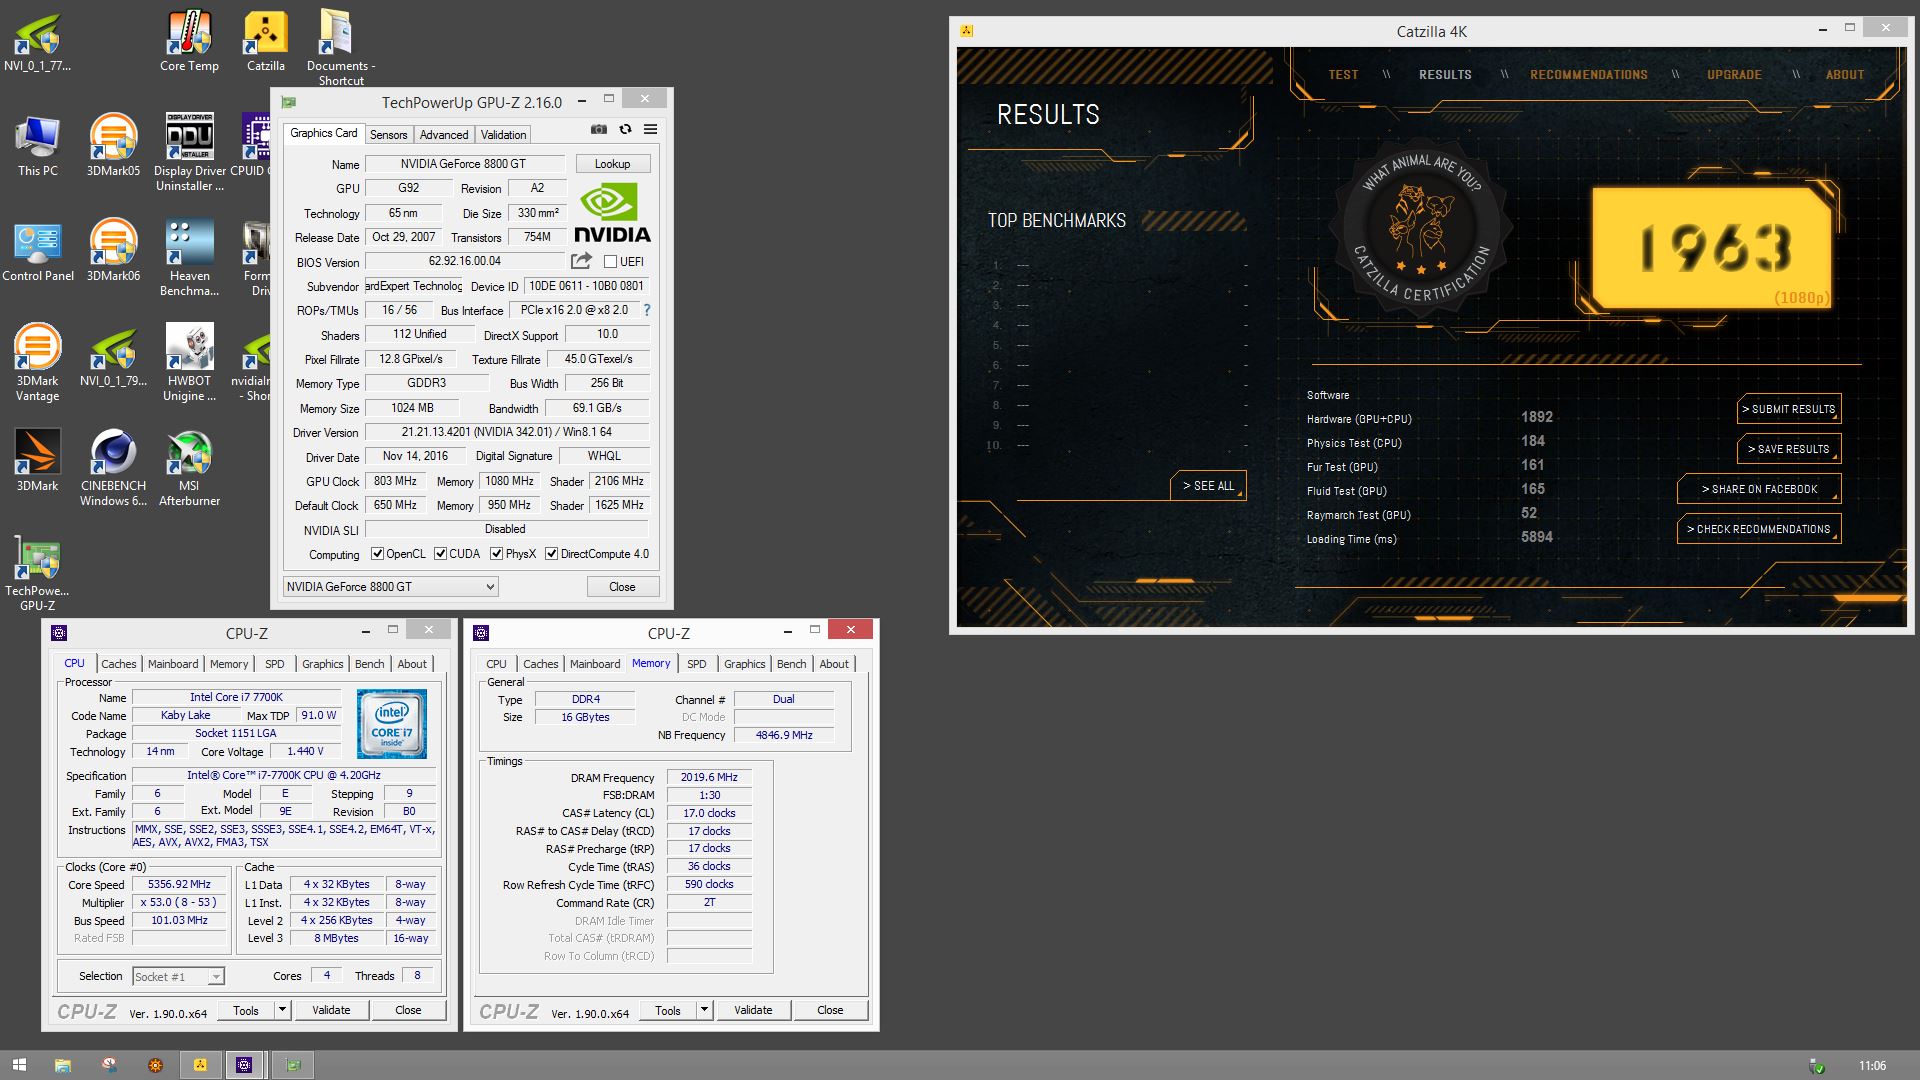
Task: Open the GPU-Z hamburger menu
Action: coord(650,129)
